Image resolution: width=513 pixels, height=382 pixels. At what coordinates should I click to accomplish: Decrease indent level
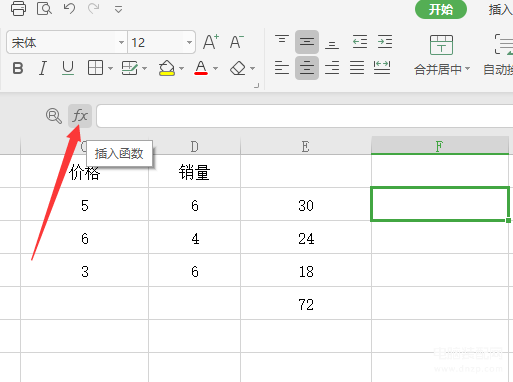coord(360,42)
